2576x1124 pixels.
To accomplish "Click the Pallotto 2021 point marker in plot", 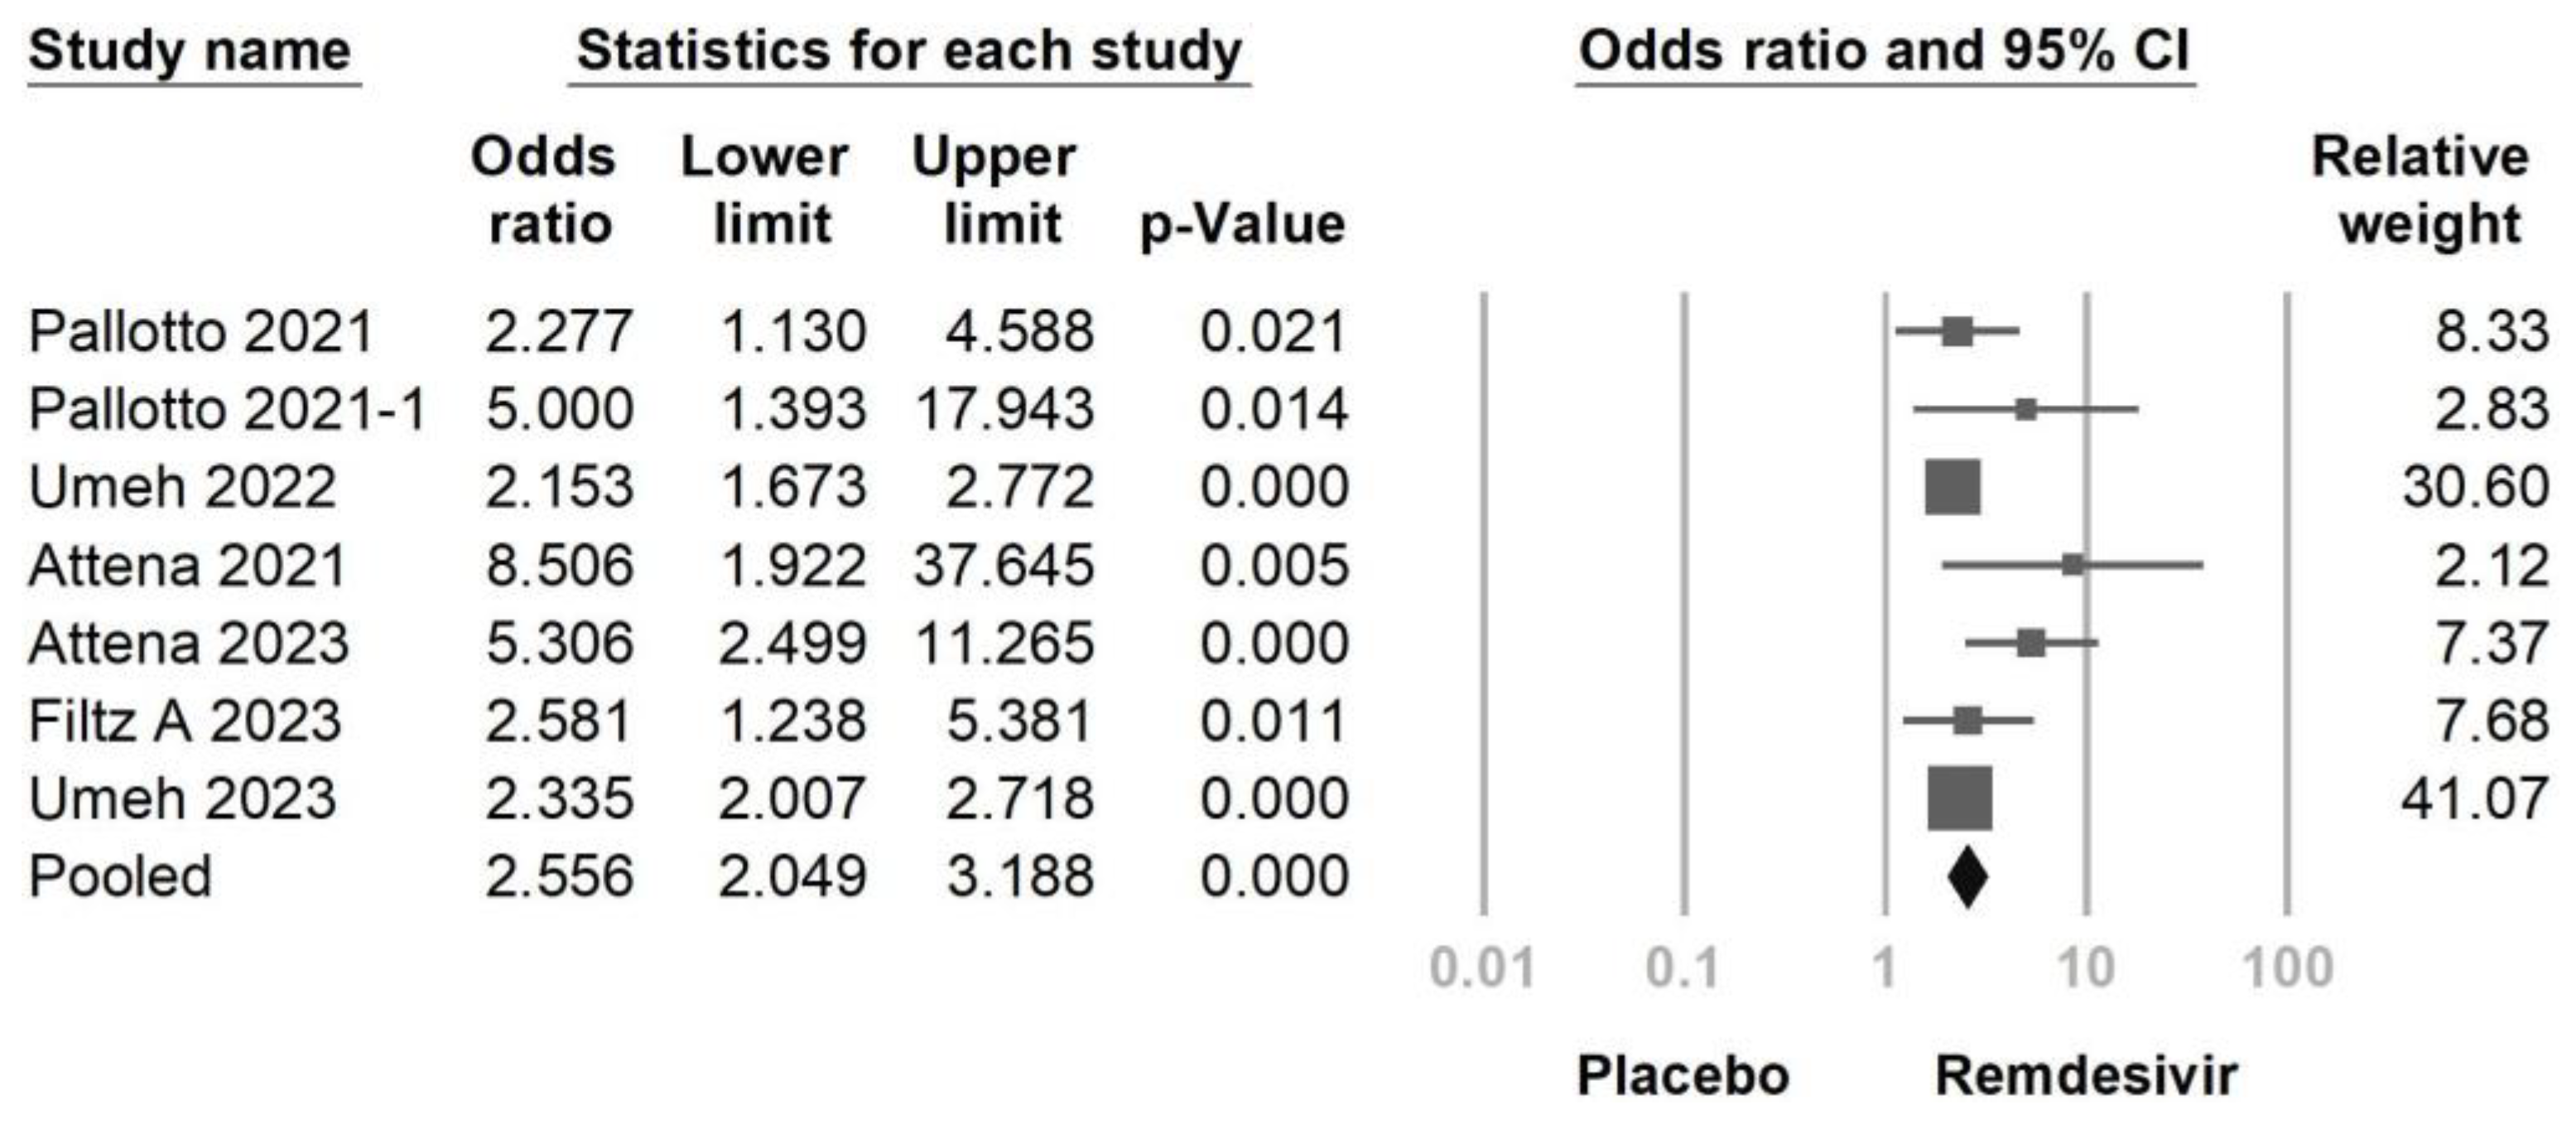I will pyautogui.click(x=1958, y=331).
